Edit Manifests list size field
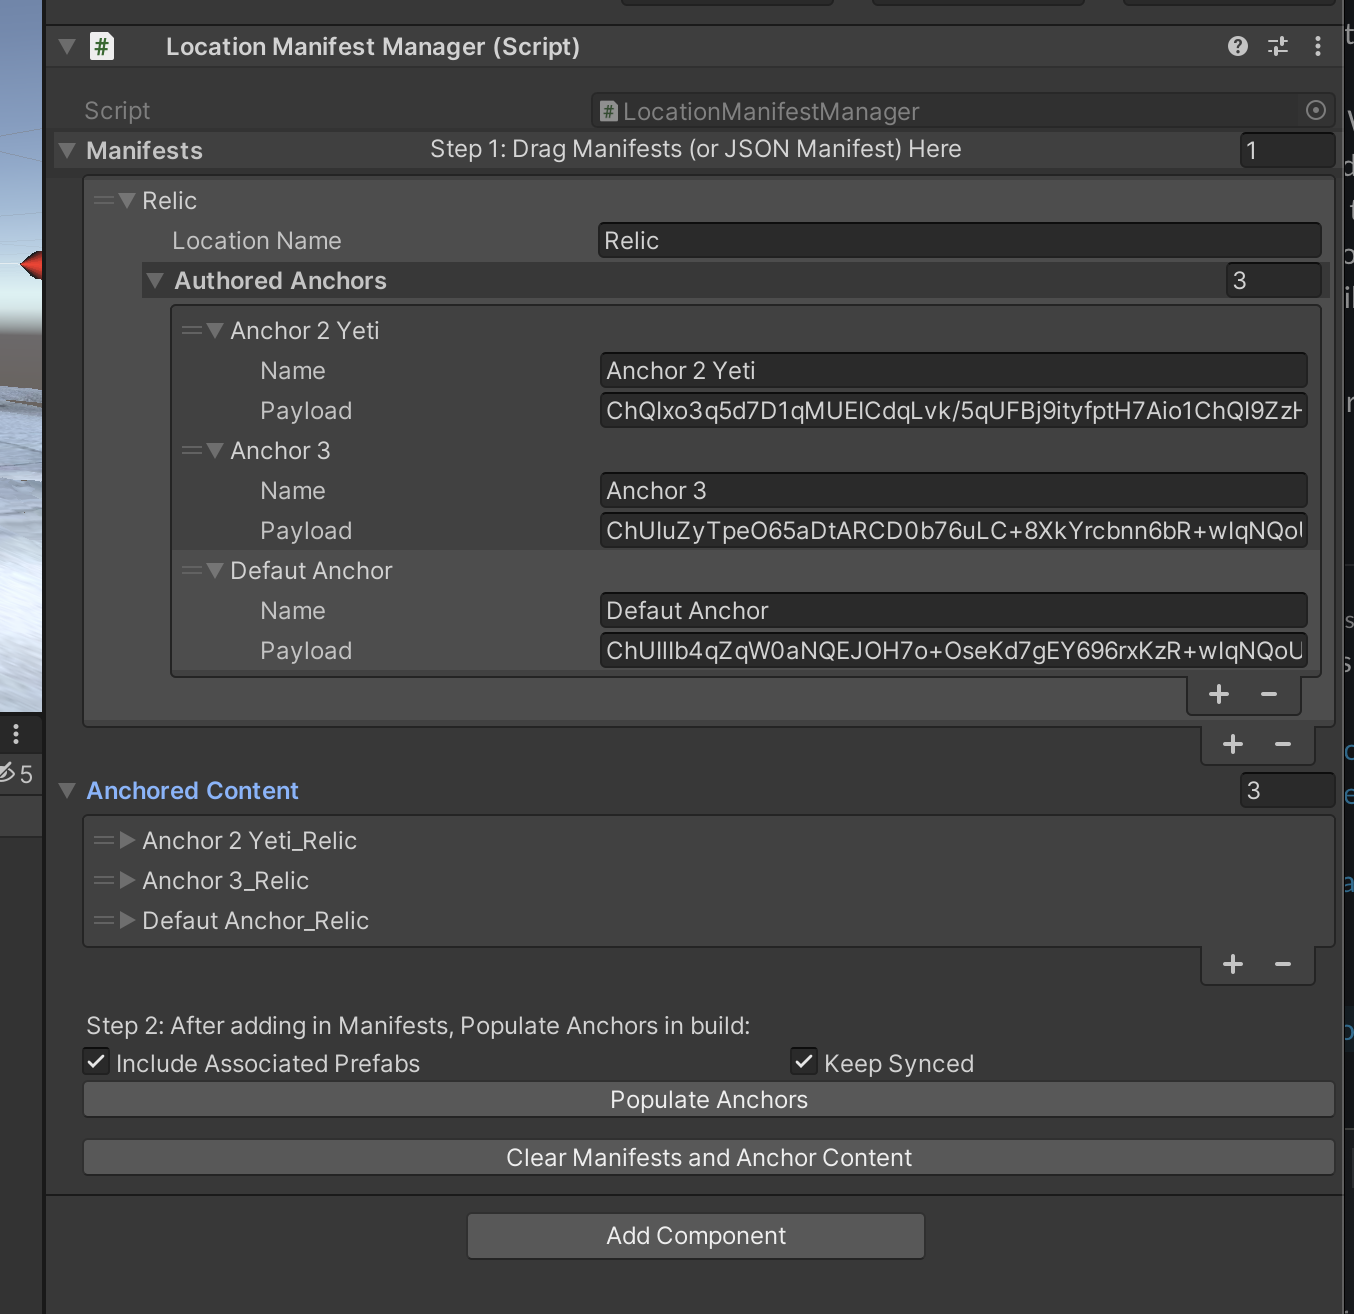Screen dimensions: 1354x1314 [1287, 151]
